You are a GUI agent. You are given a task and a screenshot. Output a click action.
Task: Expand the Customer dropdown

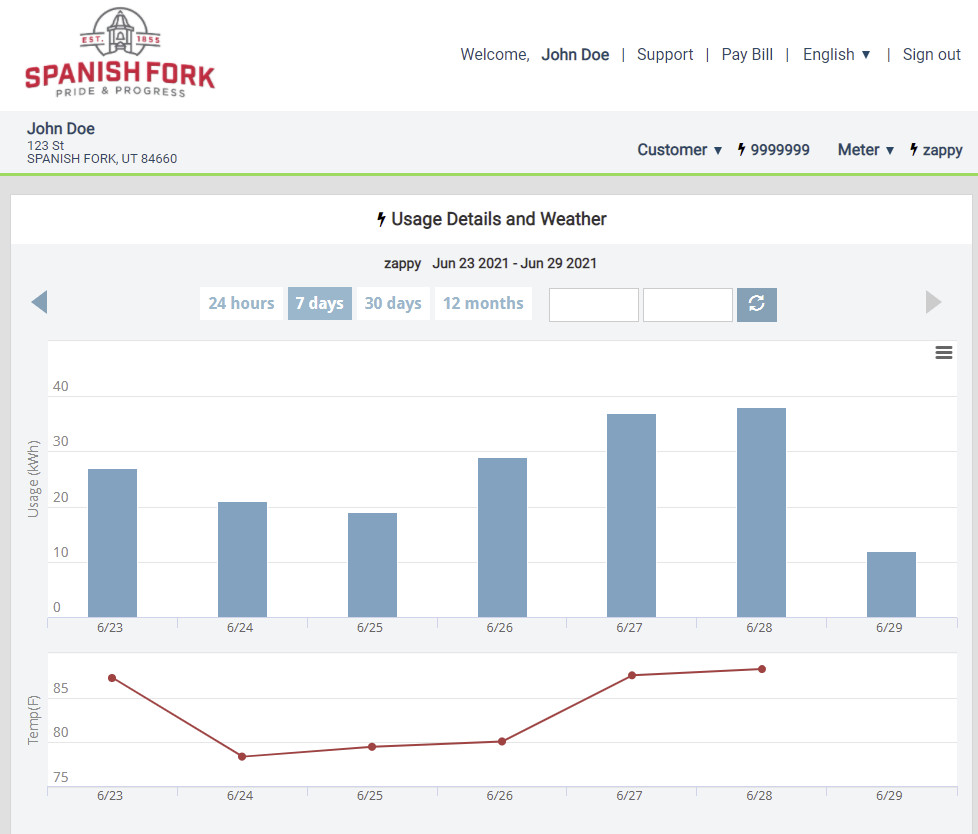click(x=680, y=150)
